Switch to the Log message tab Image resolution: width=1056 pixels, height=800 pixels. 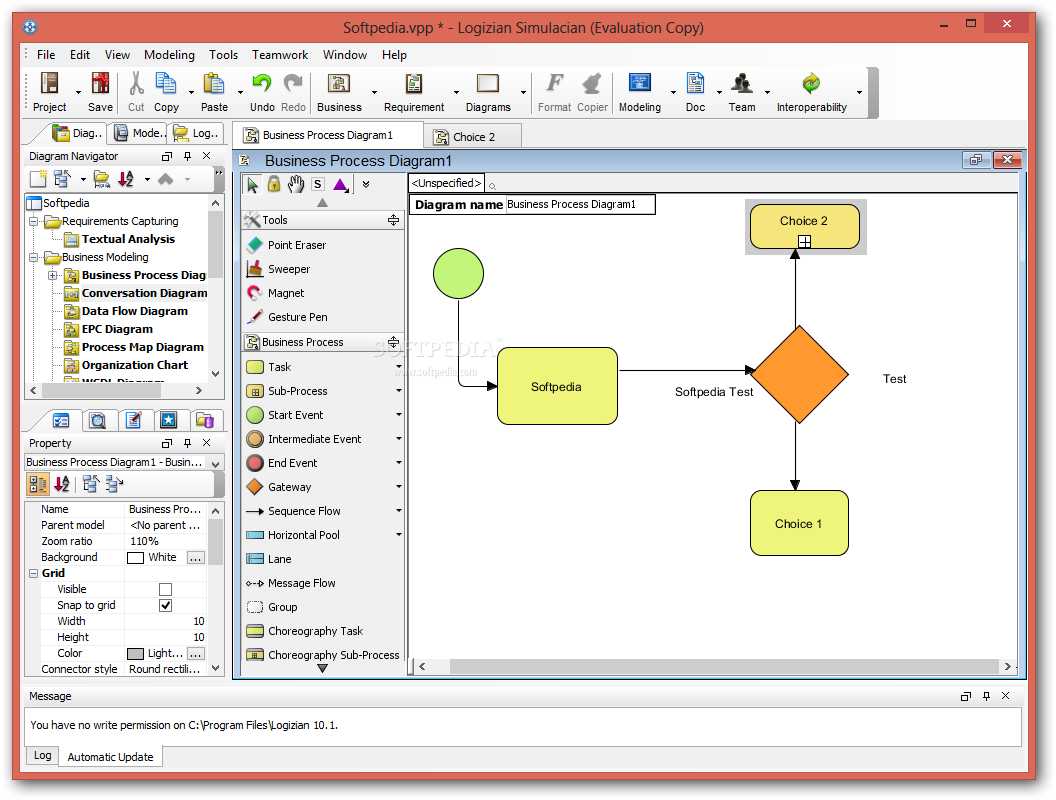click(42, 756)
